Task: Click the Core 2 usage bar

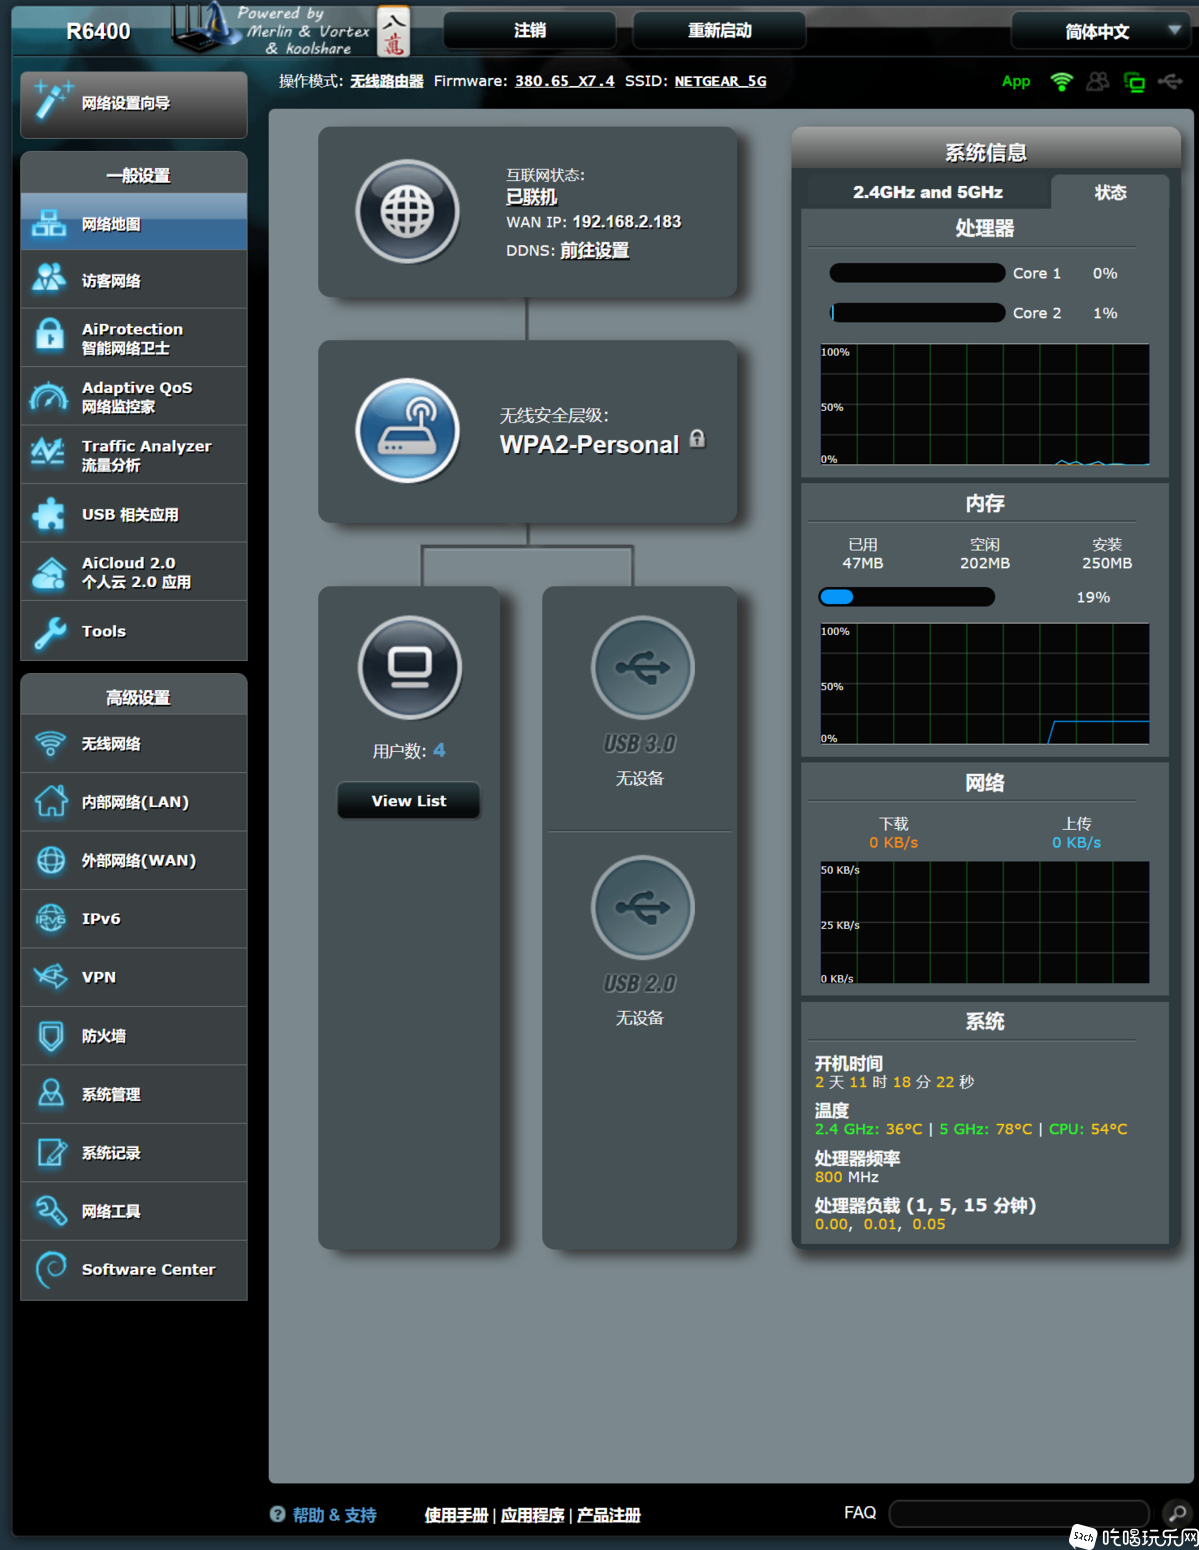Action: pyautogui.click(x=917, y=313)
